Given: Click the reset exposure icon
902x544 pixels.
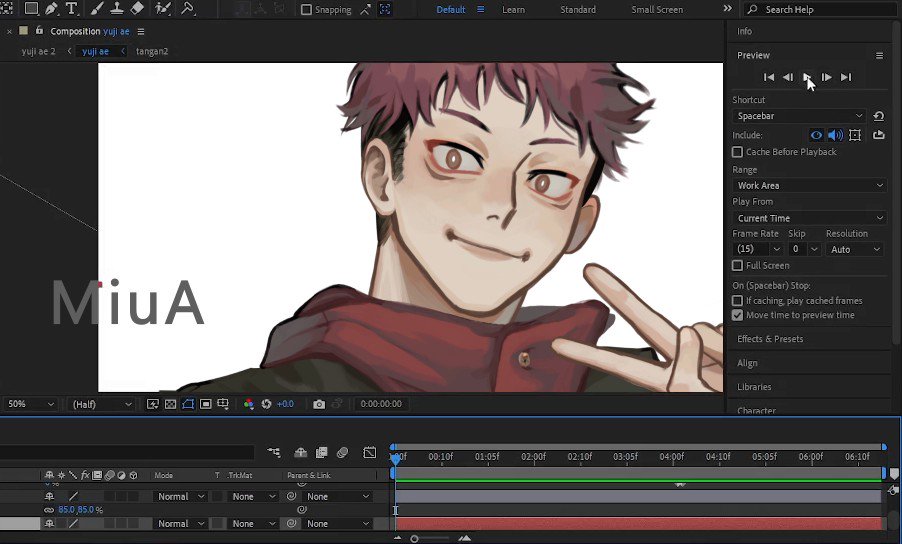Looking at the screenshot, I should pos(266,404).
